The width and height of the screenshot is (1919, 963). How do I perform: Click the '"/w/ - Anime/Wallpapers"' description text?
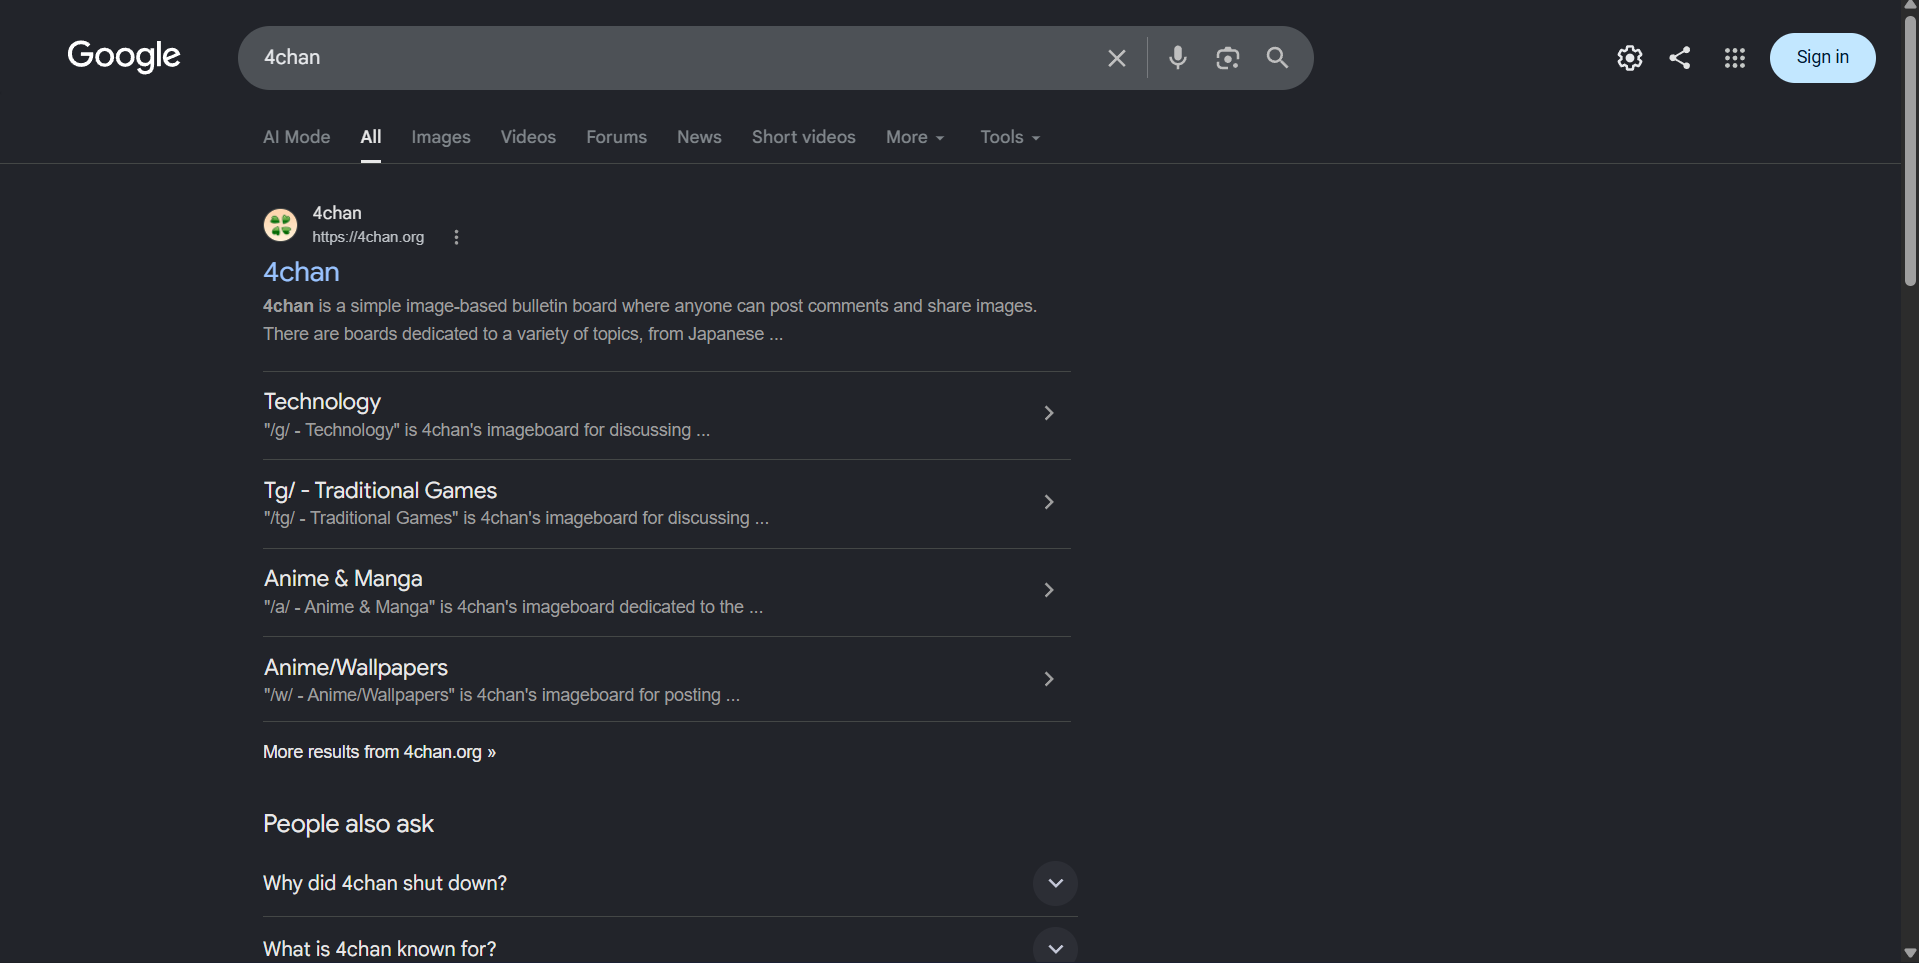[502, 695]
